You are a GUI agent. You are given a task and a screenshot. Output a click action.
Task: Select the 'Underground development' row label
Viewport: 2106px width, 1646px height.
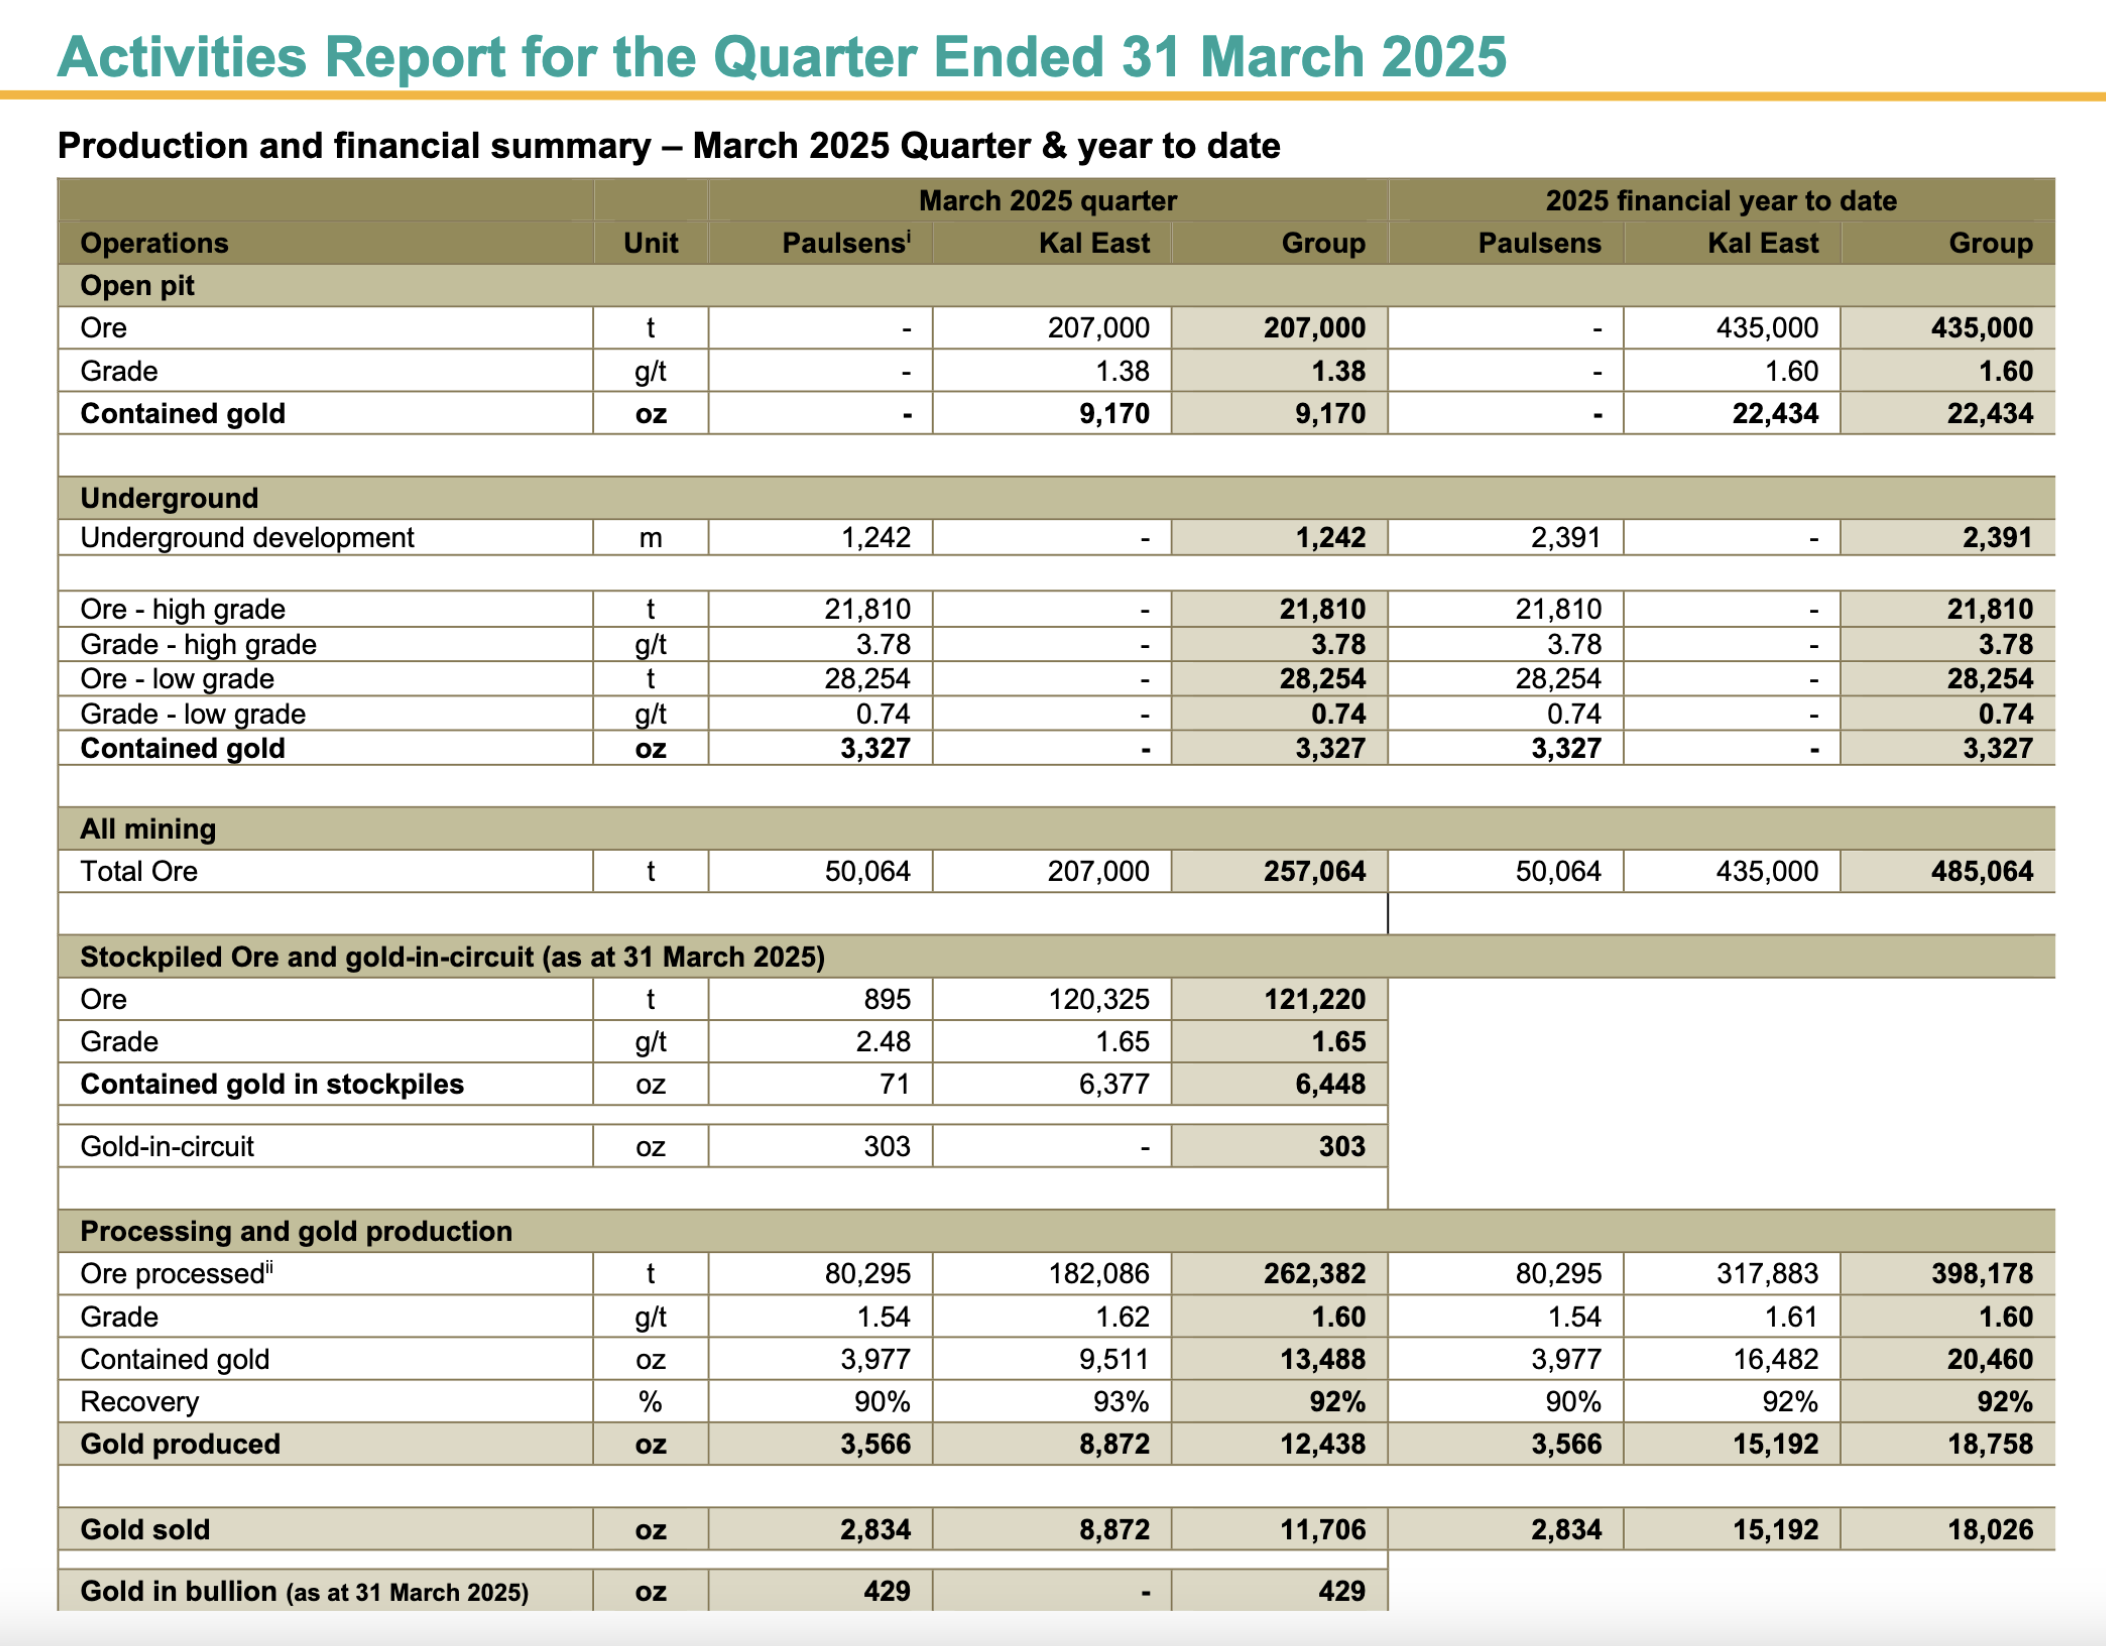246,538
